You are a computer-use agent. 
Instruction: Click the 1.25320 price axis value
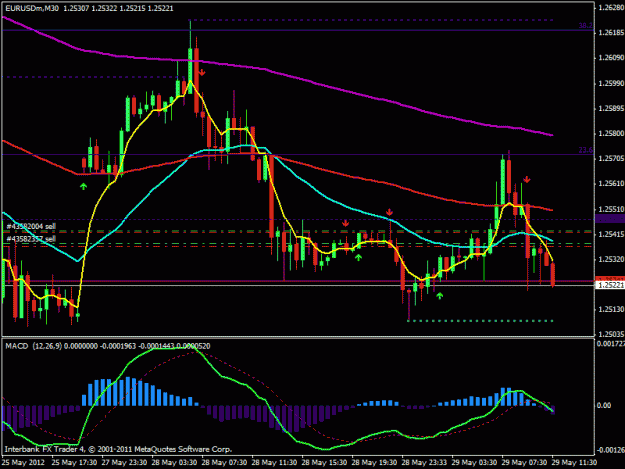tap(611, 259)
